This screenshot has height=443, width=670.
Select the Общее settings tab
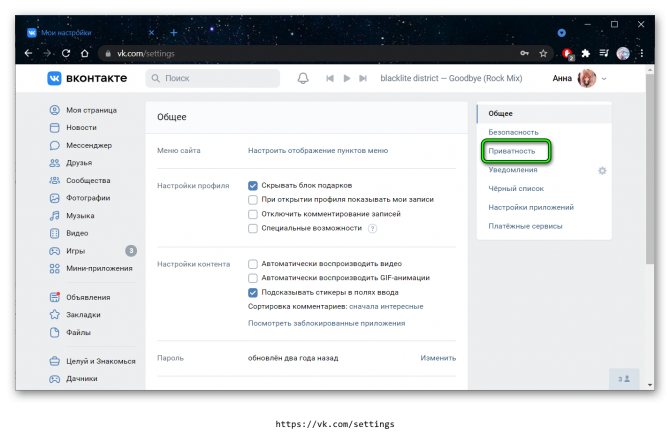(544, 113)
